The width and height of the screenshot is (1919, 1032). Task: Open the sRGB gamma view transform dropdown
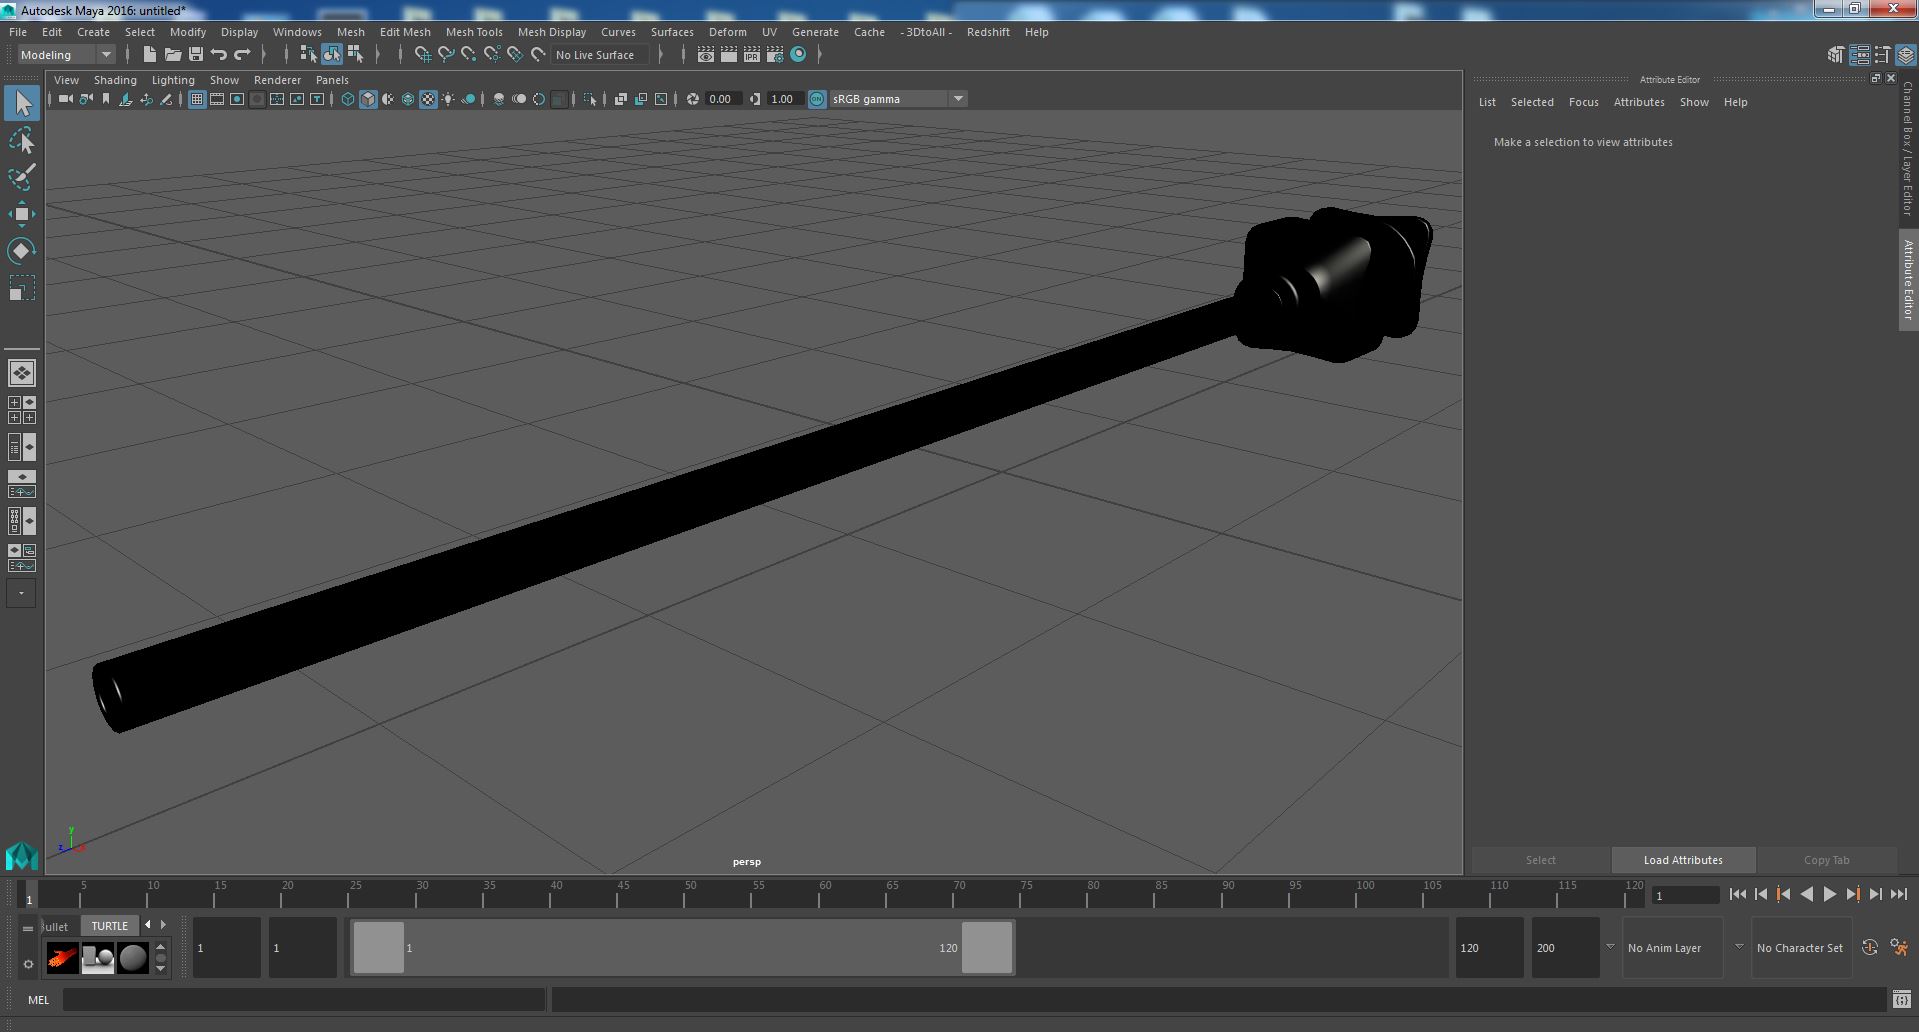click(898, 99)
